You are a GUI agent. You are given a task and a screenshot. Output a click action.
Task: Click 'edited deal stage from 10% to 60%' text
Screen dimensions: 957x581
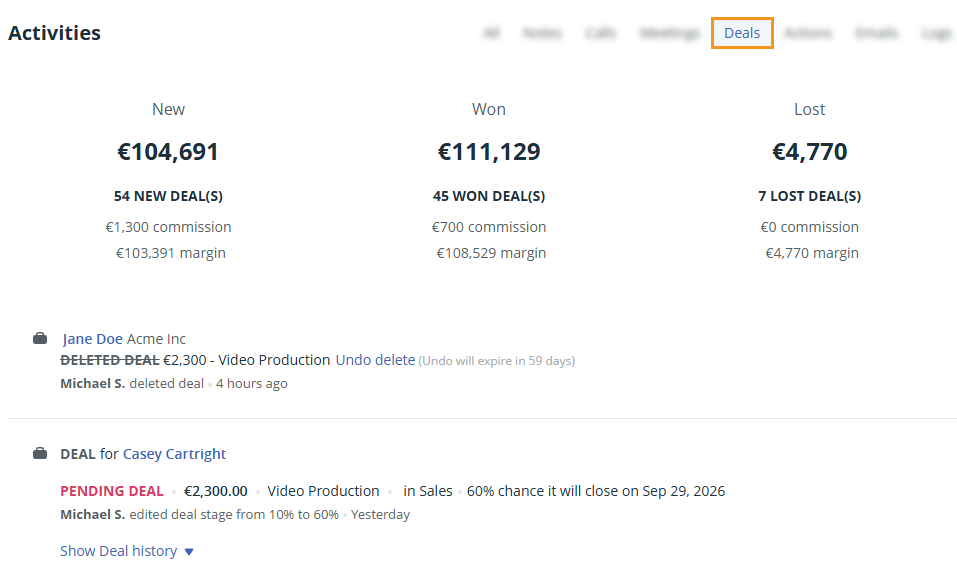click(x=234, y=514)
